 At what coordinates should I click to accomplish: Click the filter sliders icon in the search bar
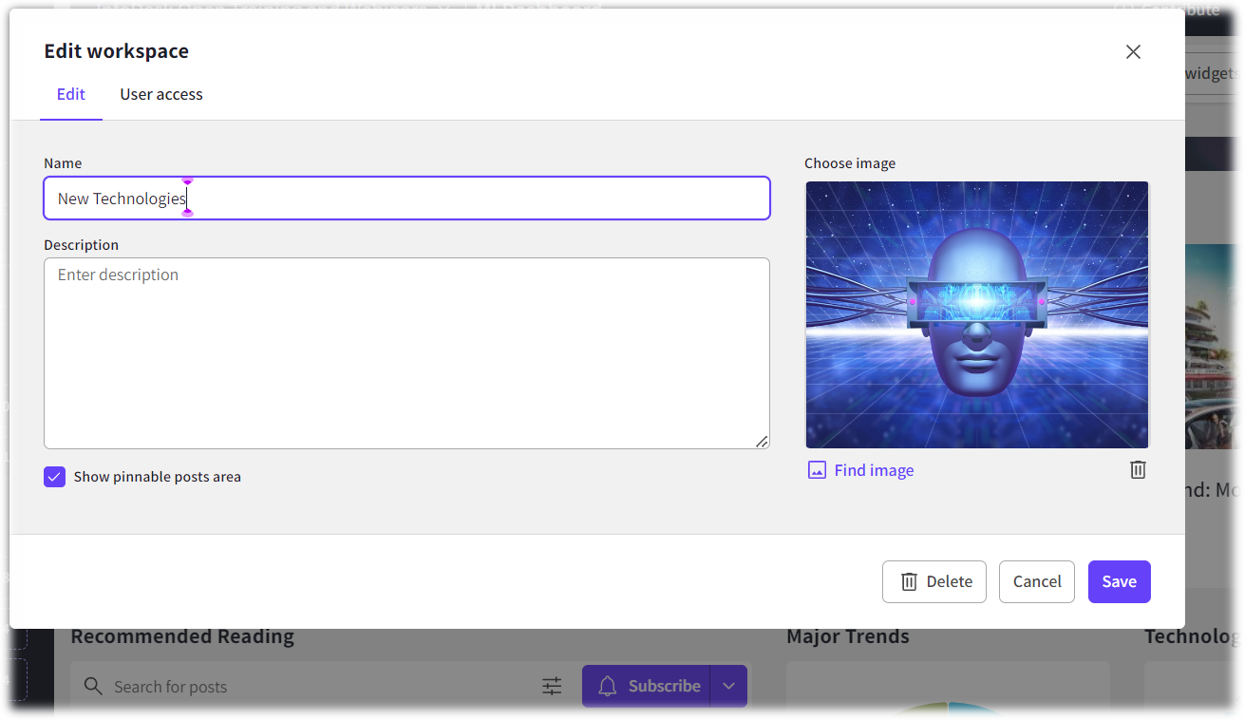coord(552,686)
